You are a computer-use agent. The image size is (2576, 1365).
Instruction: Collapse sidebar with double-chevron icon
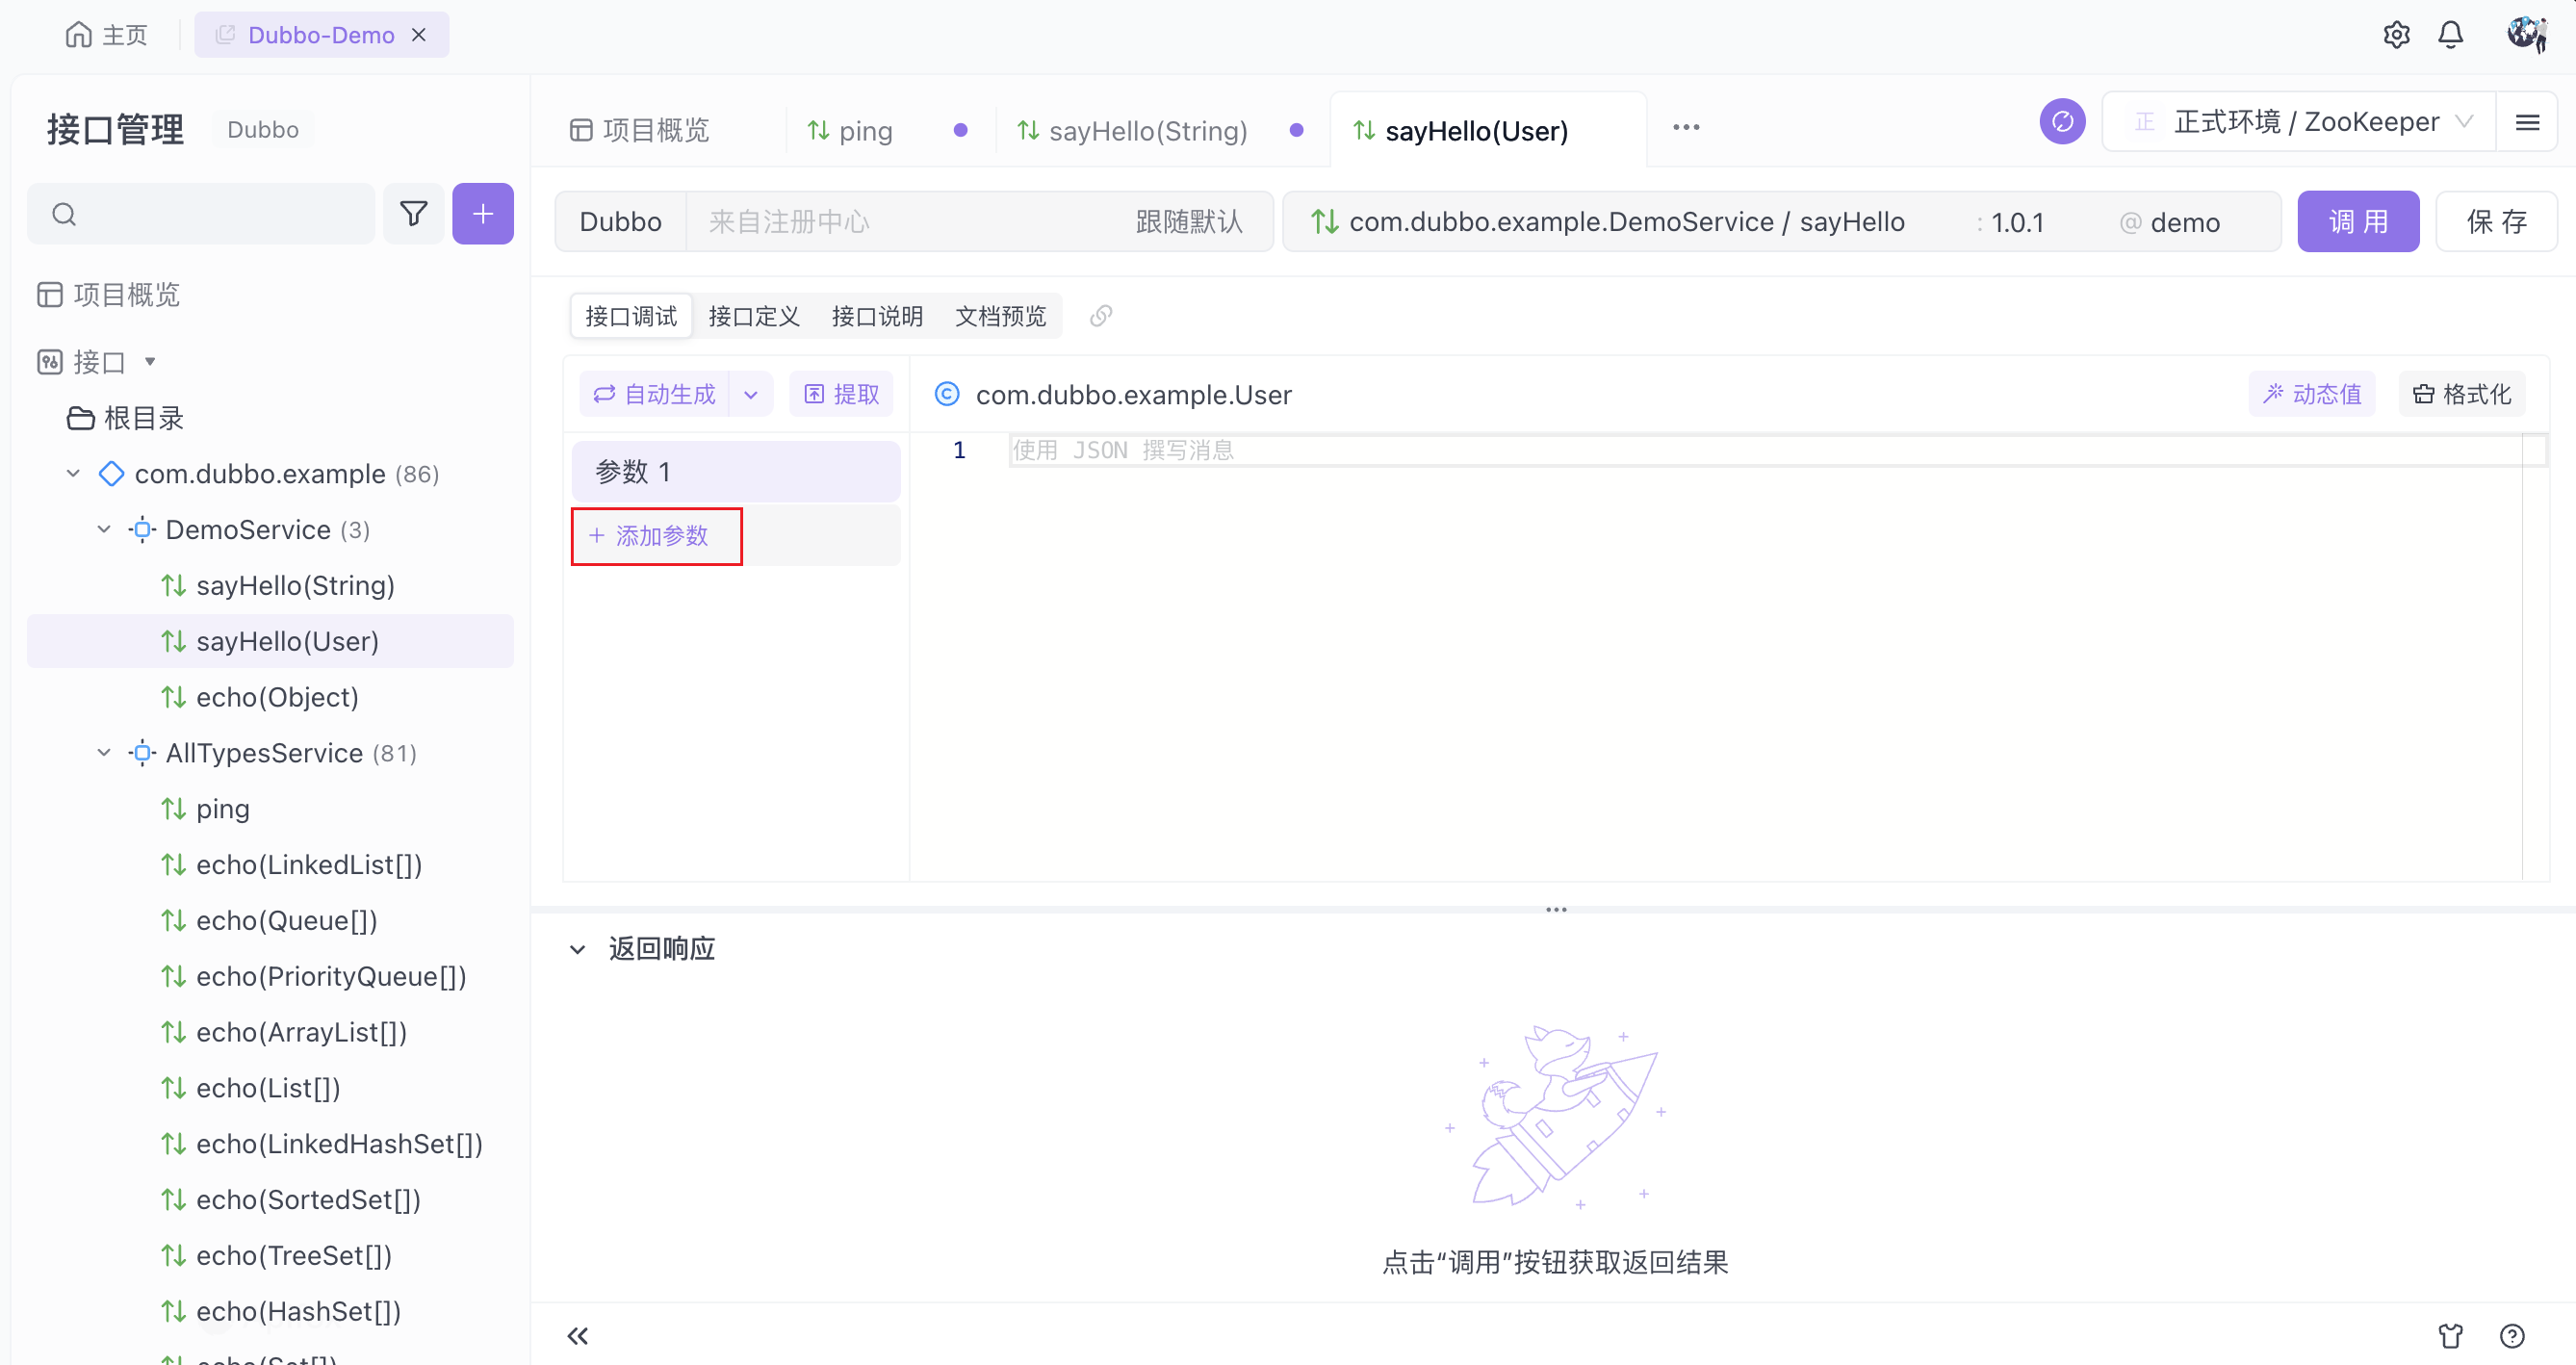pyautogui.click(x=577, y=1336)
